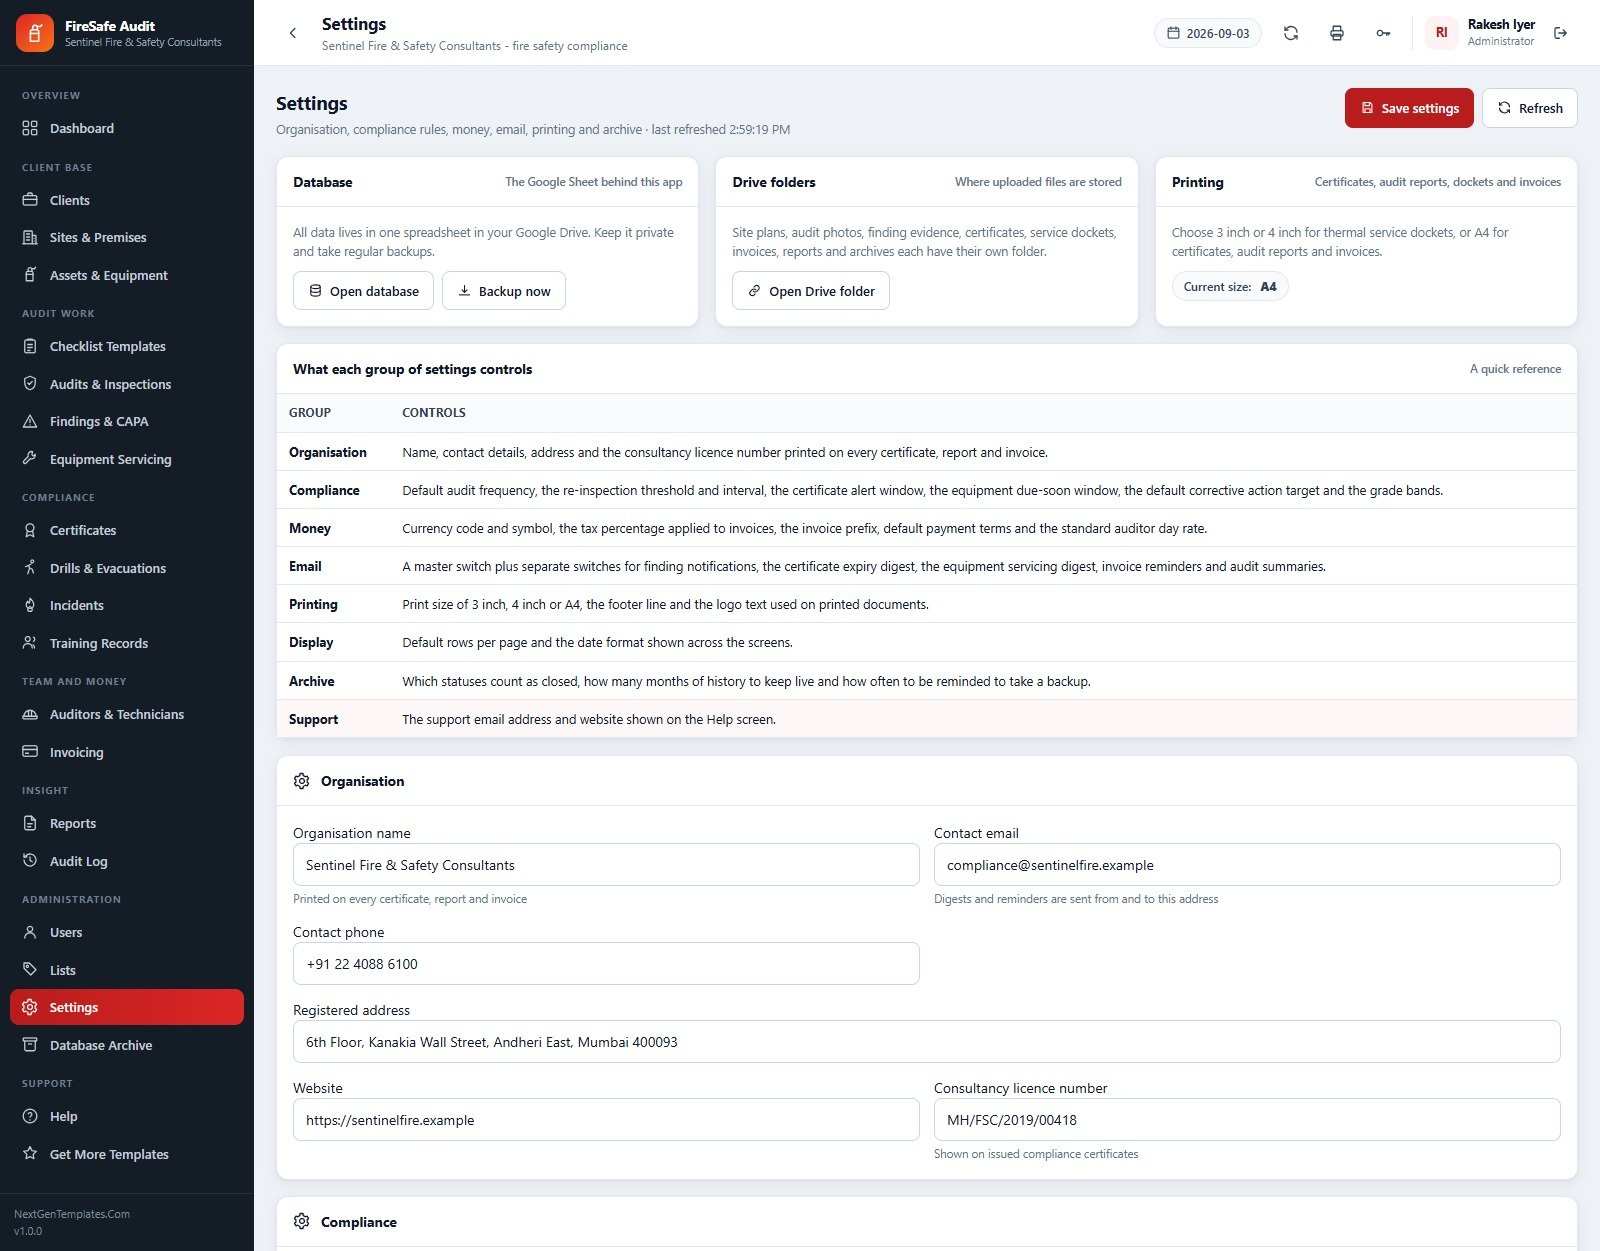Click the Contact email input field
Viewport: 1600px width, 1251px height.
[x=1247, y=865]
